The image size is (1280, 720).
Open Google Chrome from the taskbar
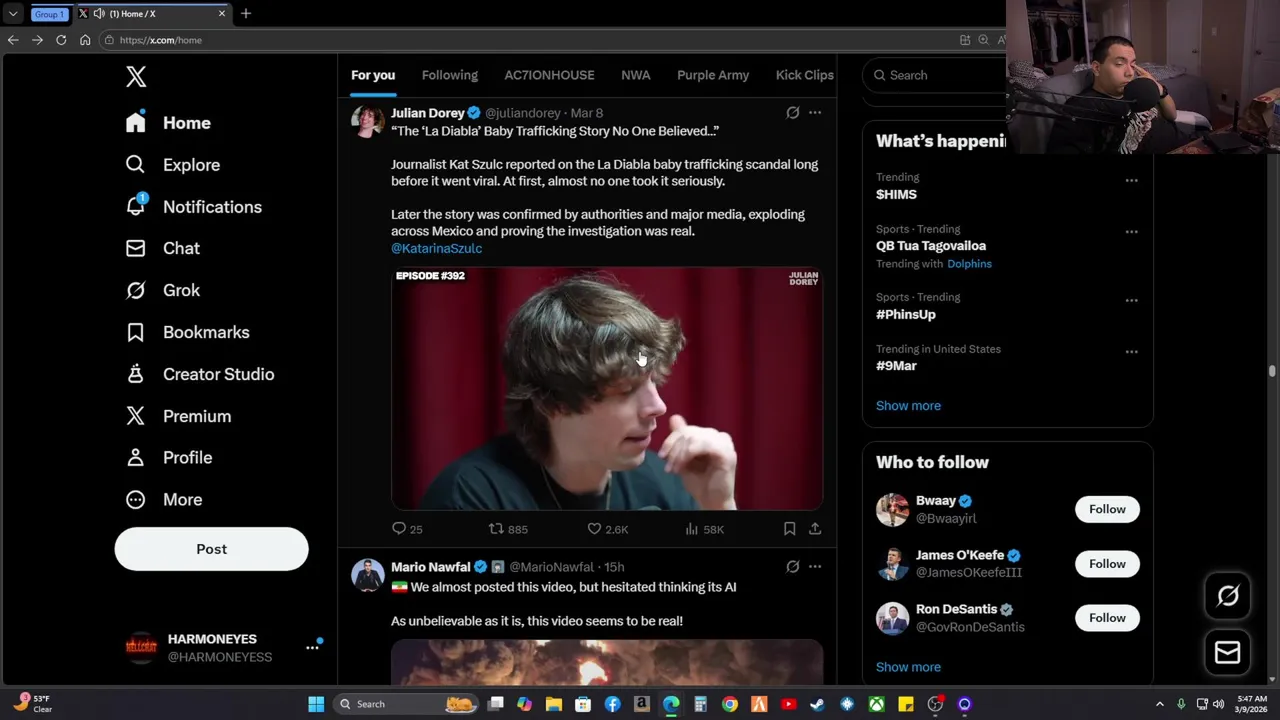[x=730, y=704]
